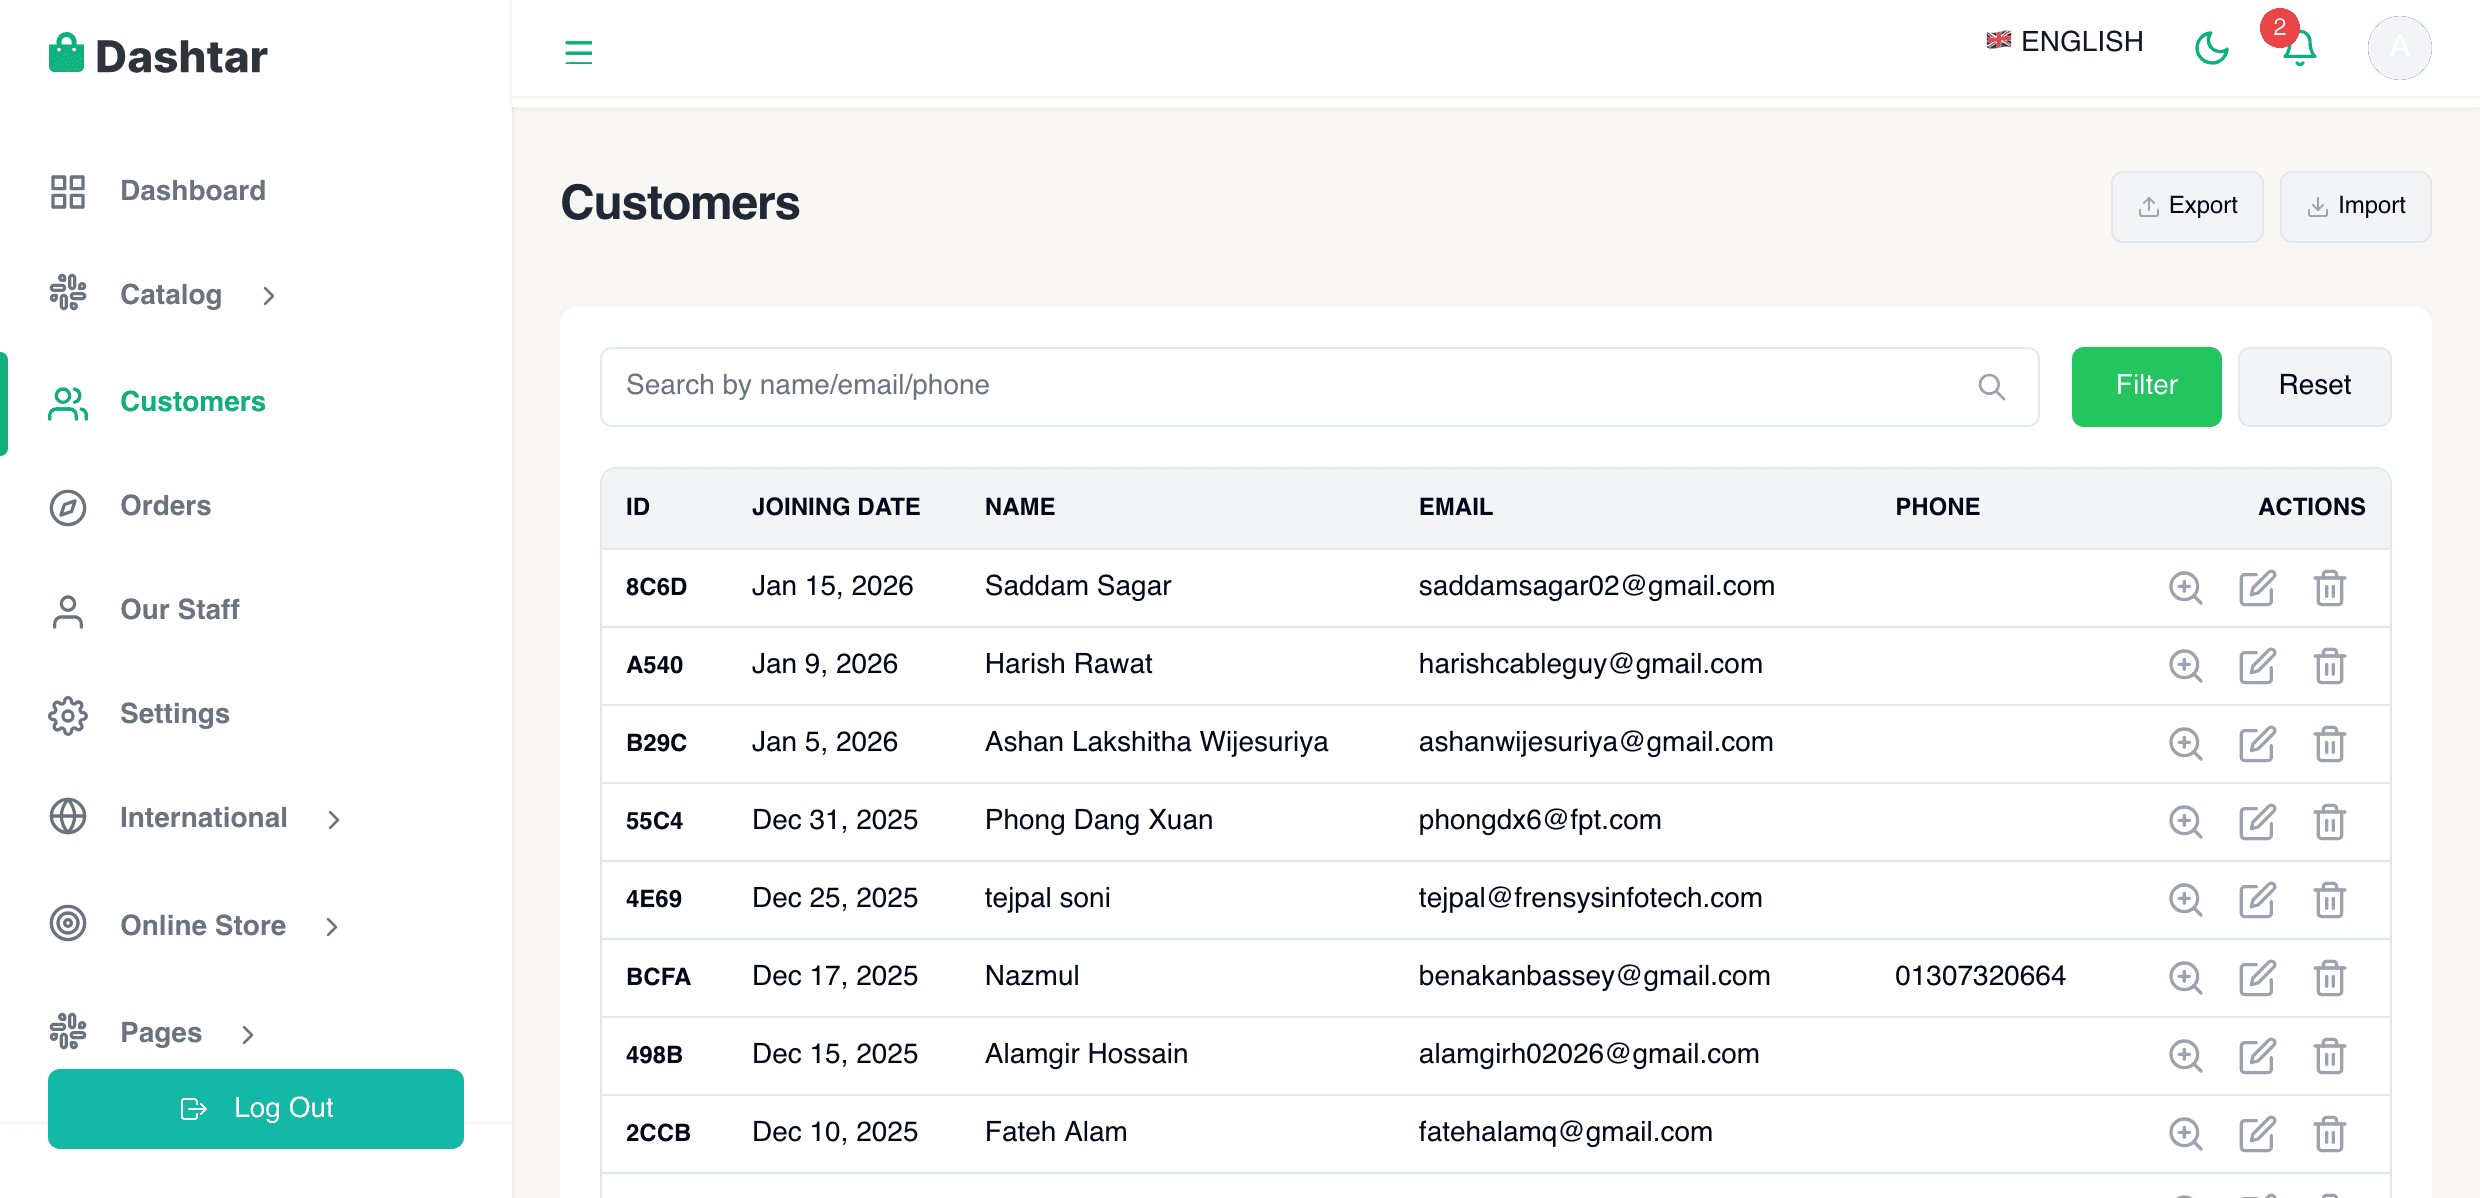View details of Phong Dang Xuan
The image size is (2480, 1198).
point(2186,822)
